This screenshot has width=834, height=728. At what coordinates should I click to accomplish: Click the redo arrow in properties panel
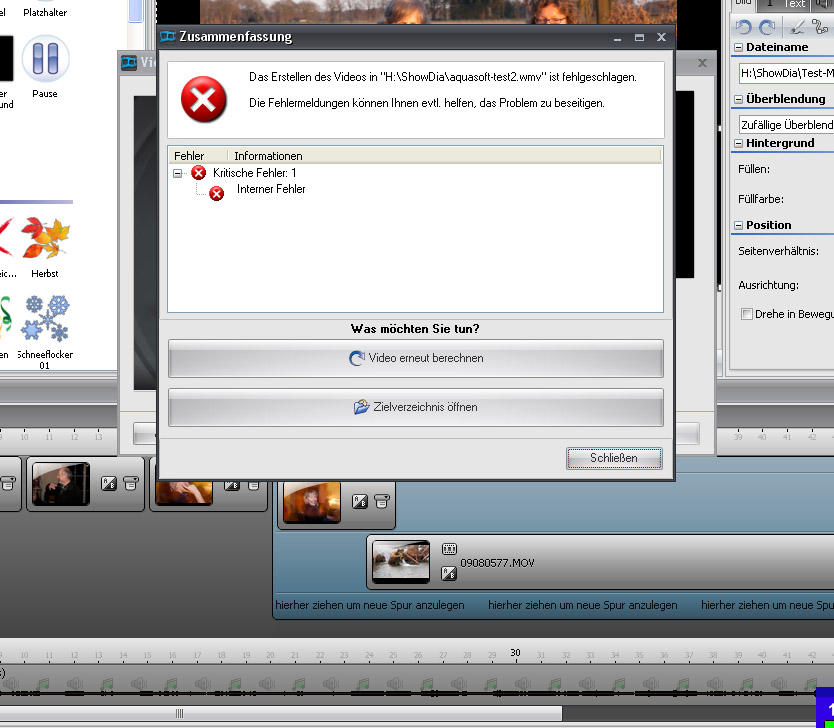point(767,27)
